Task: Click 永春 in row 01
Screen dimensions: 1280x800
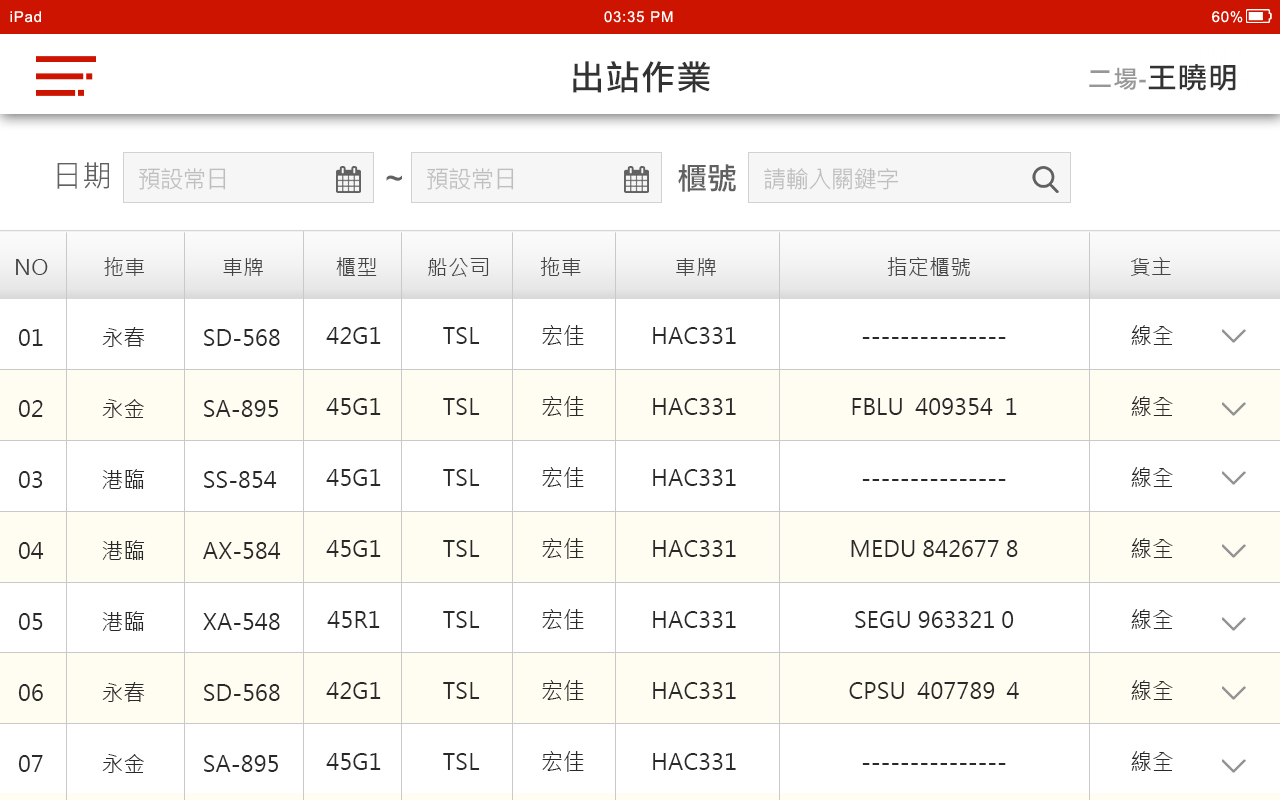Action: click(x=124, y=338)
